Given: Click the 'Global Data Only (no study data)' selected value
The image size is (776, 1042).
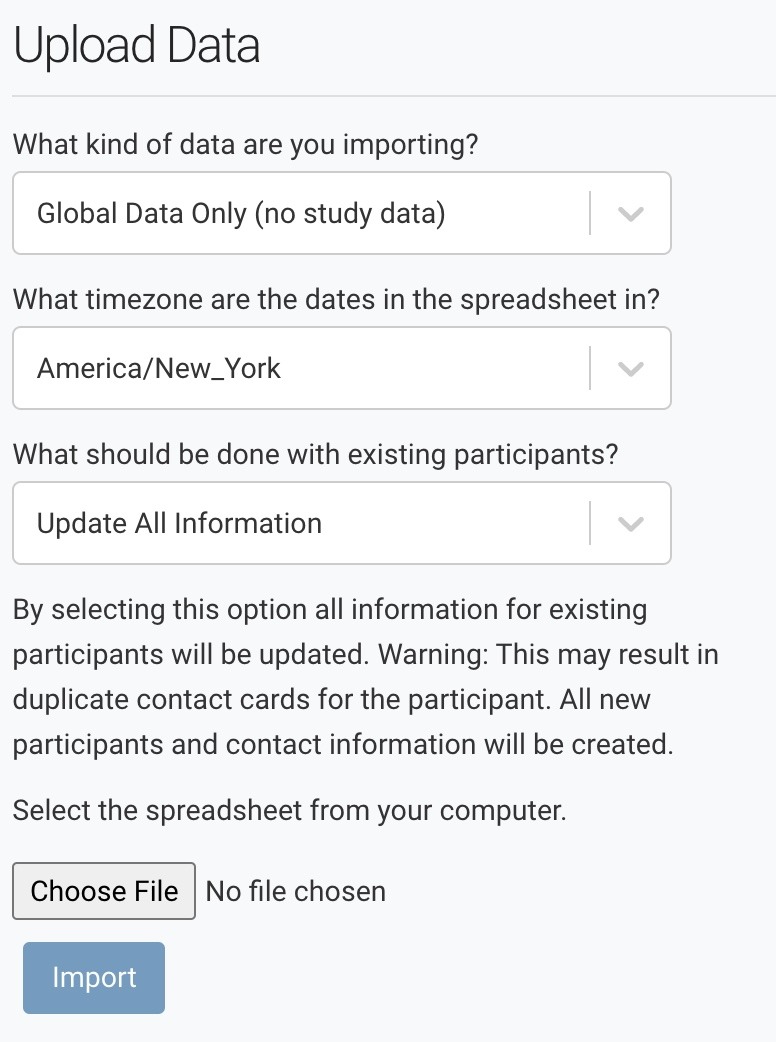Looking at the screenshot, I should coord(241,214).
